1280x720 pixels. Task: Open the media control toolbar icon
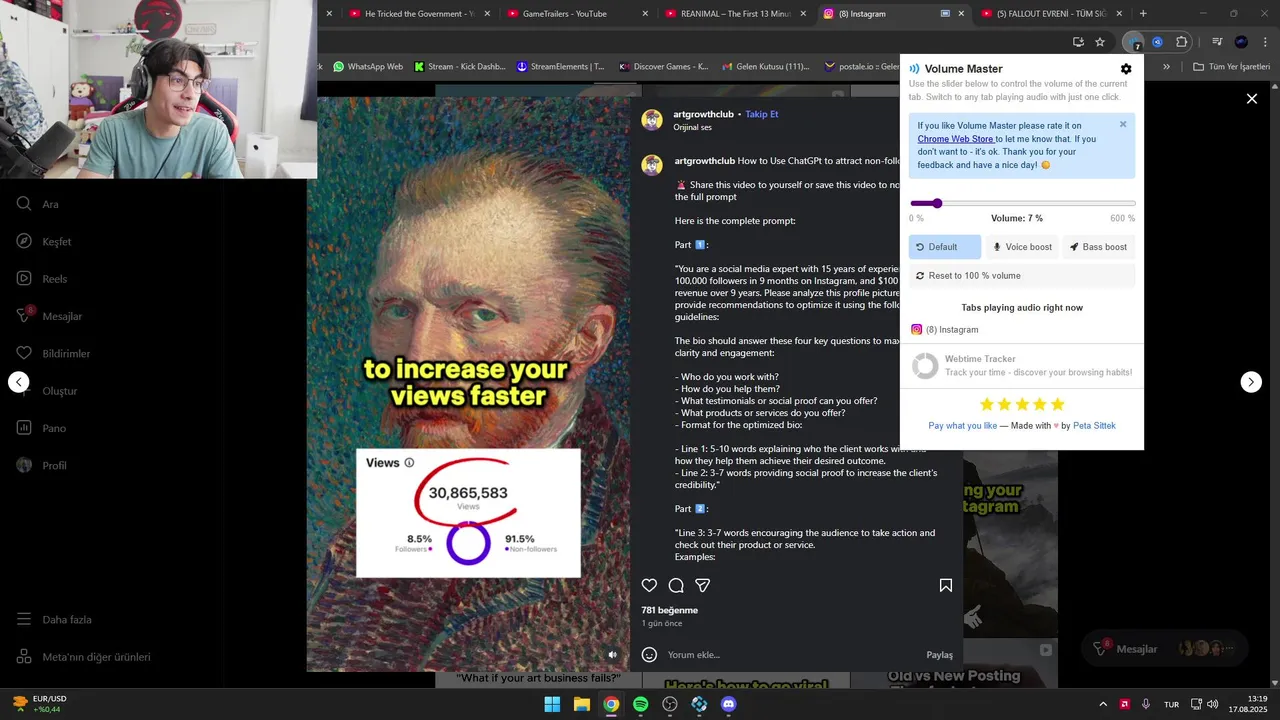coord(1217,42)
